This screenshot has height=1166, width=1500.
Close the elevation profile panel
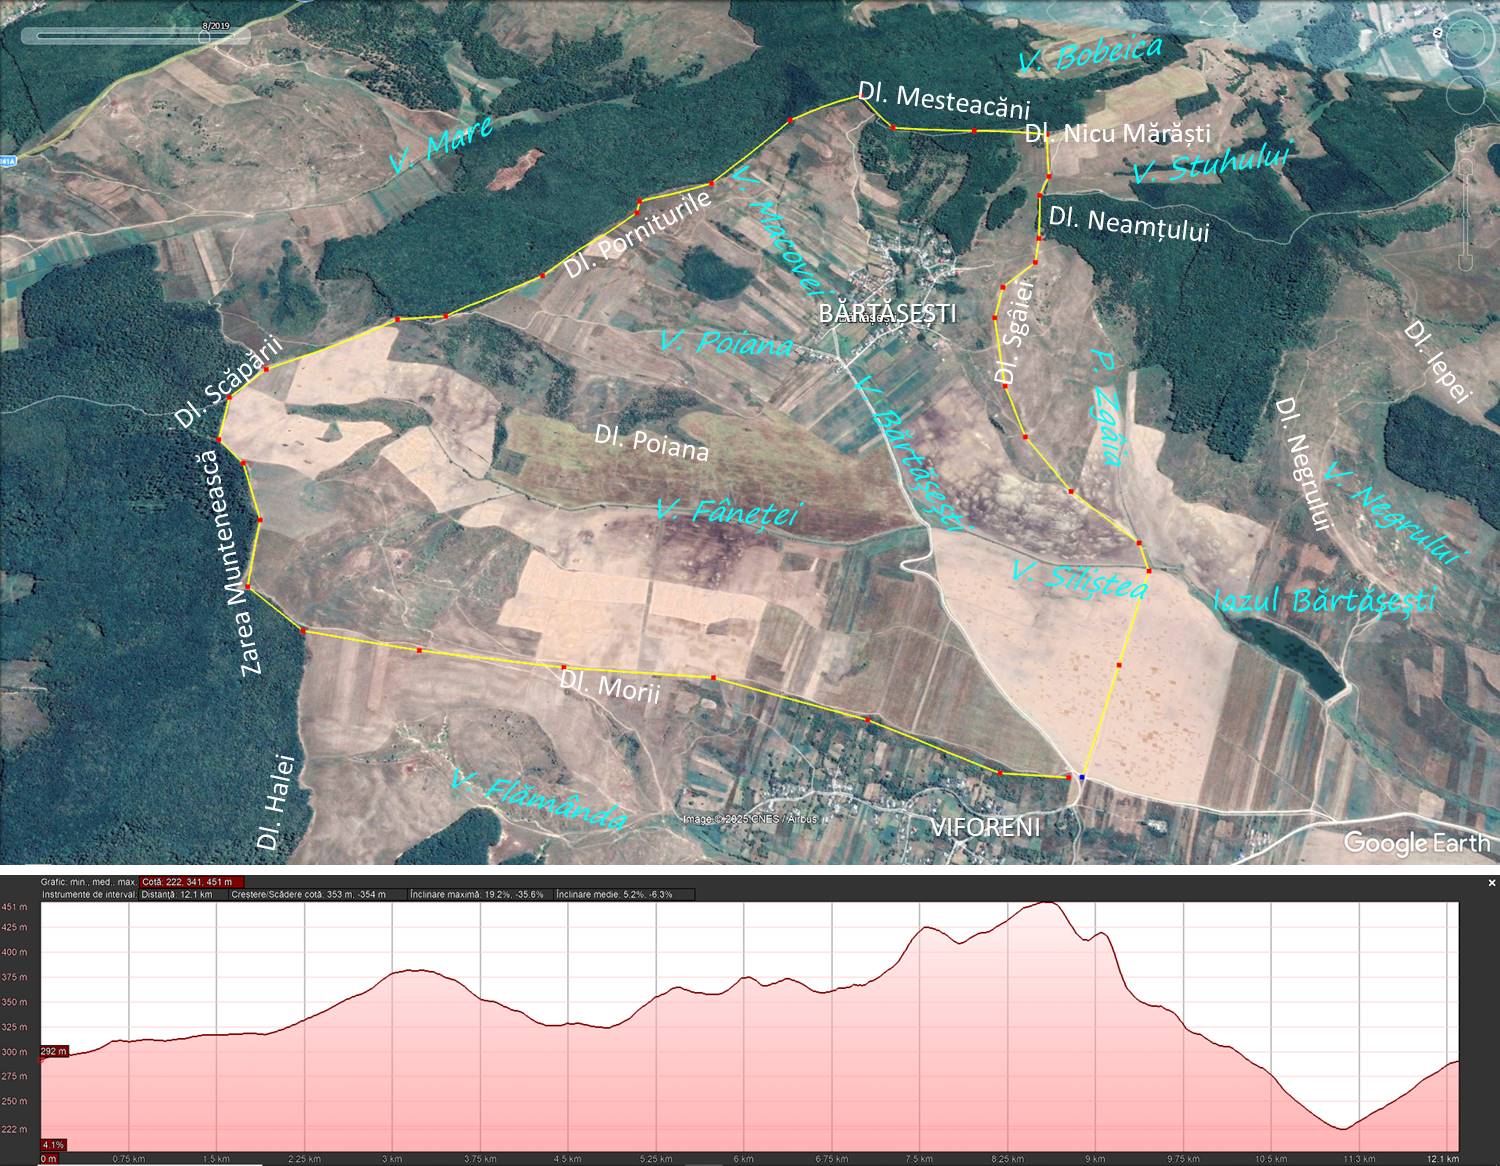(x=1492, y=883)
